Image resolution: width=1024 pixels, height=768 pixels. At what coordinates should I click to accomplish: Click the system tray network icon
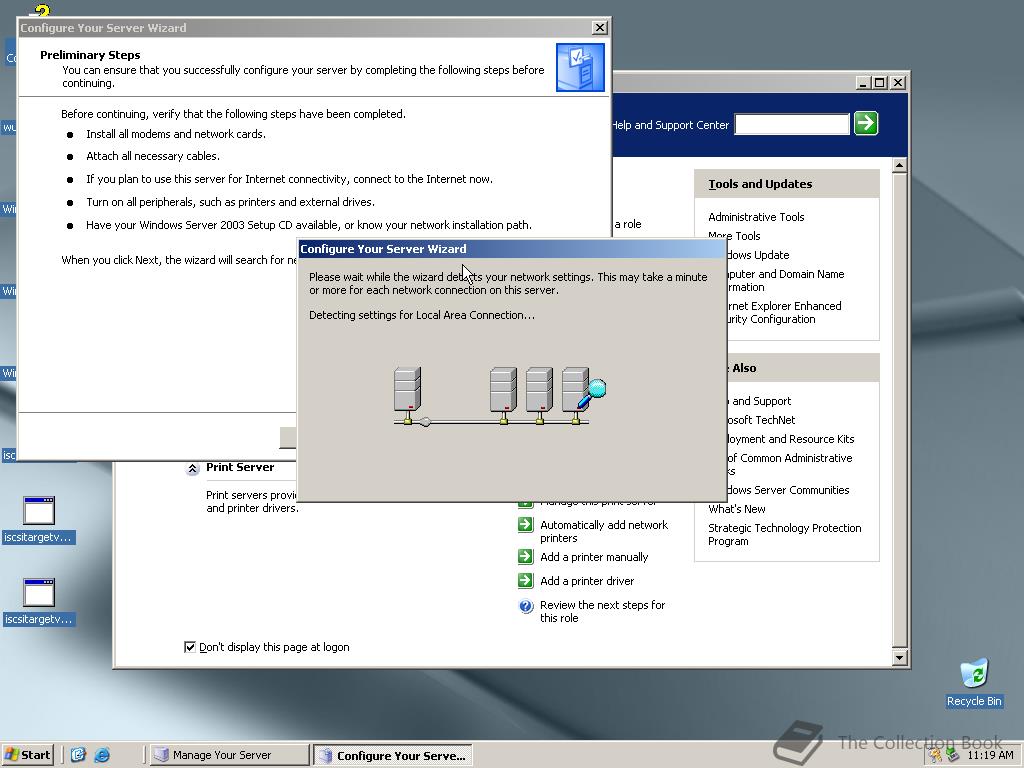(x=952, y=755)
